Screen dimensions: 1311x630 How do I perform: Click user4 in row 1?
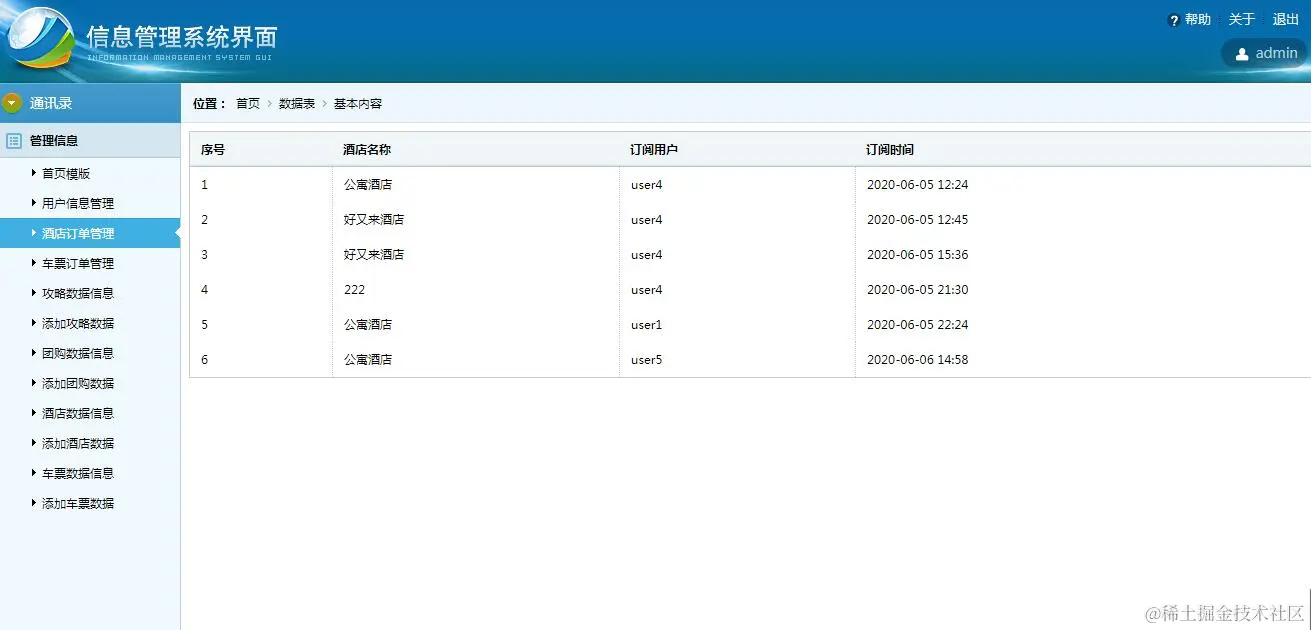tap(647, 185)
